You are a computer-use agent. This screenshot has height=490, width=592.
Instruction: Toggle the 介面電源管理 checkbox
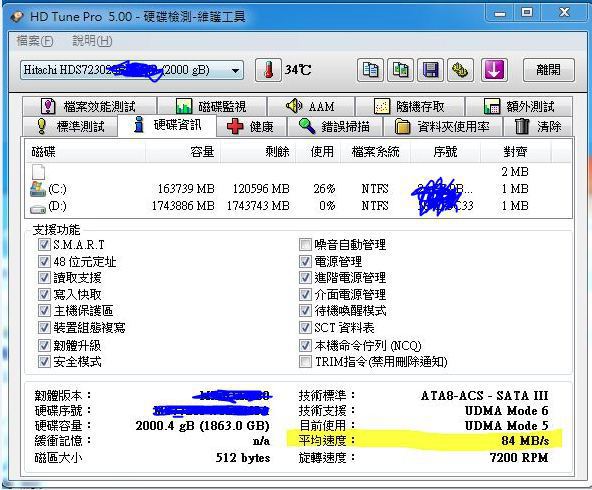coord(305,294)
